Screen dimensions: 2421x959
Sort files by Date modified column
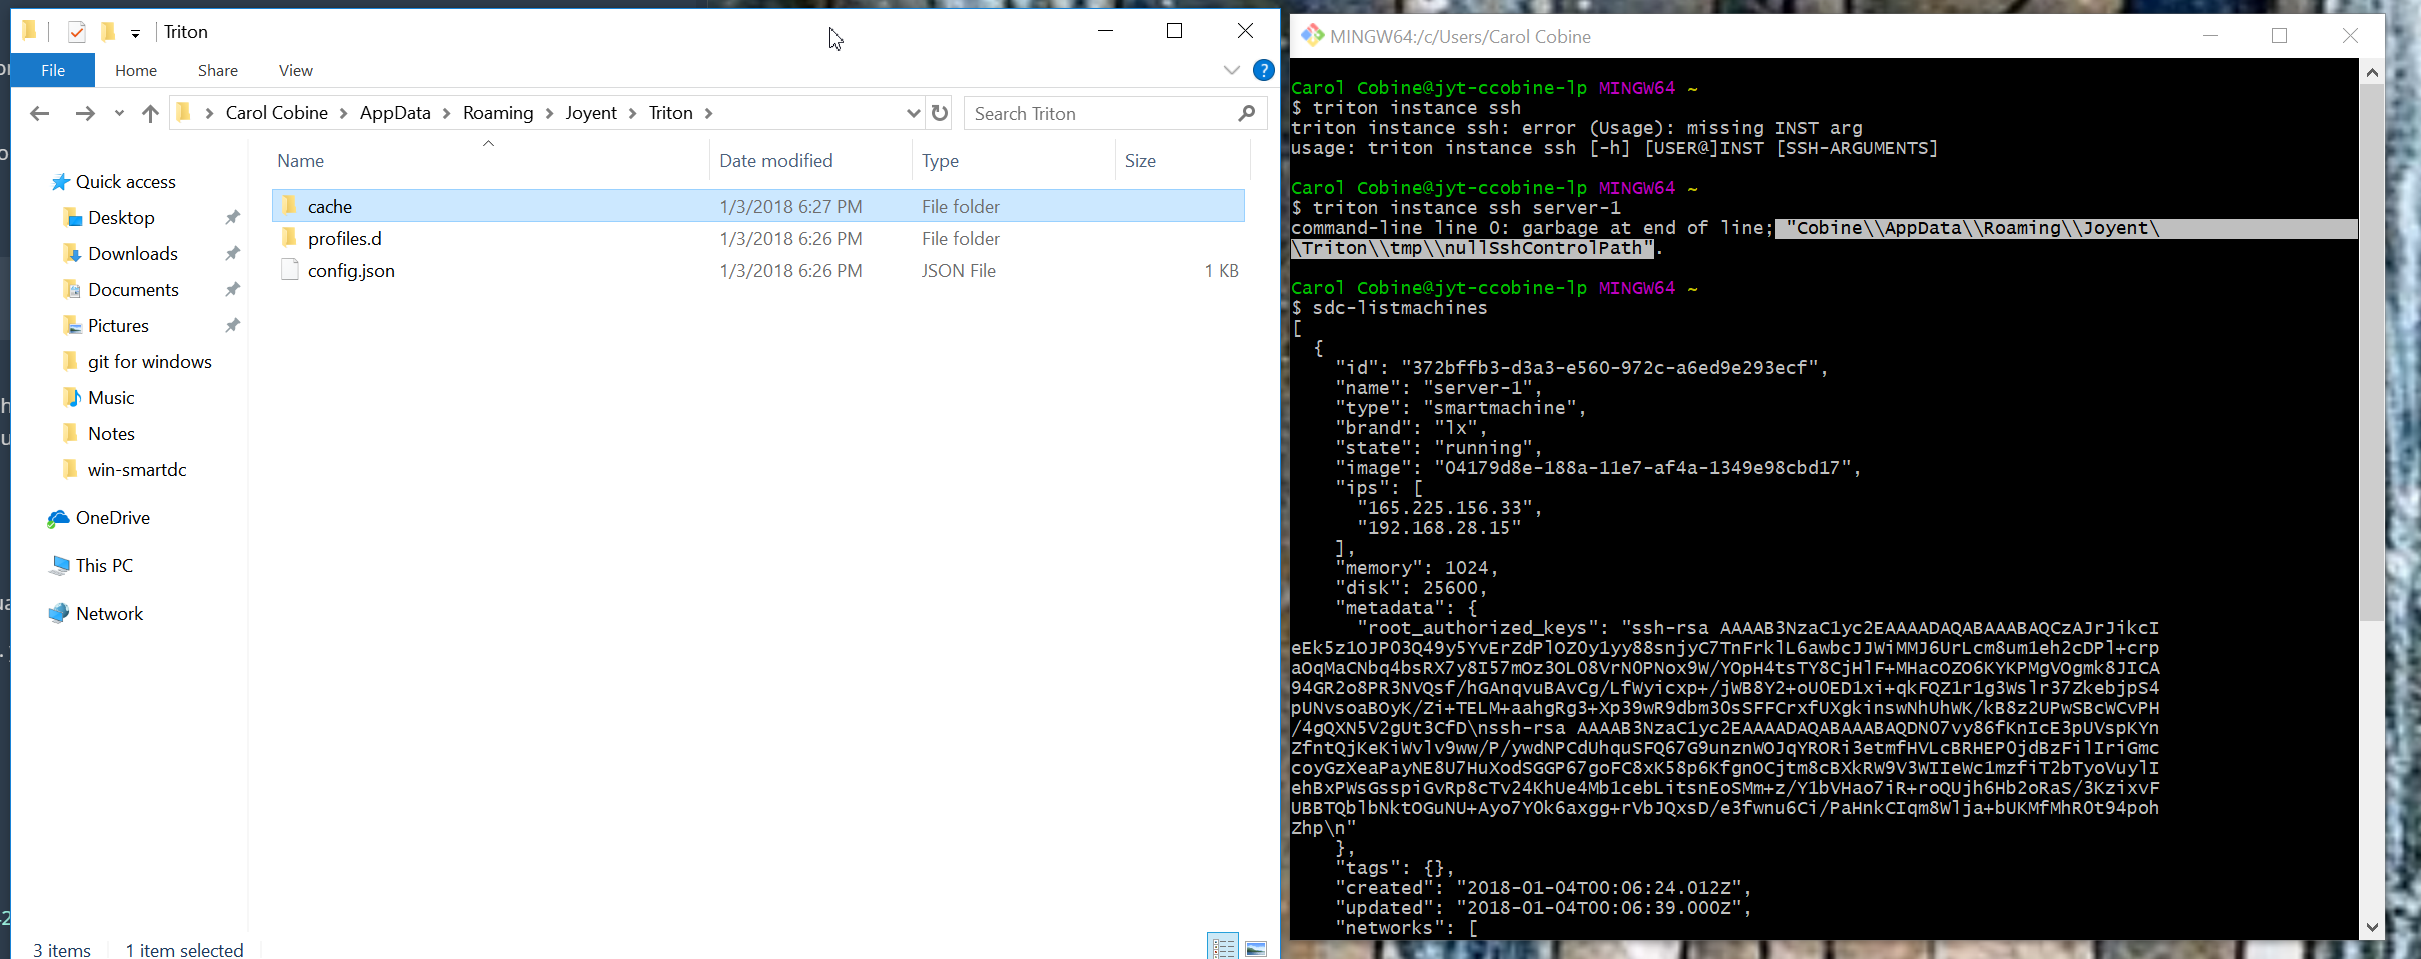click(776, 160)
